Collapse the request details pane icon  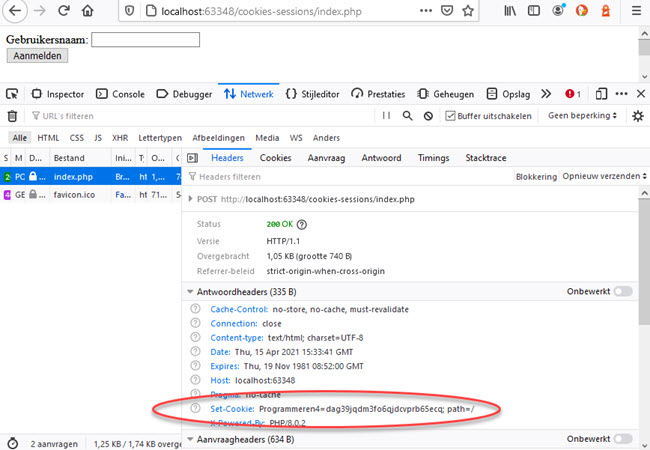(192, 158)
